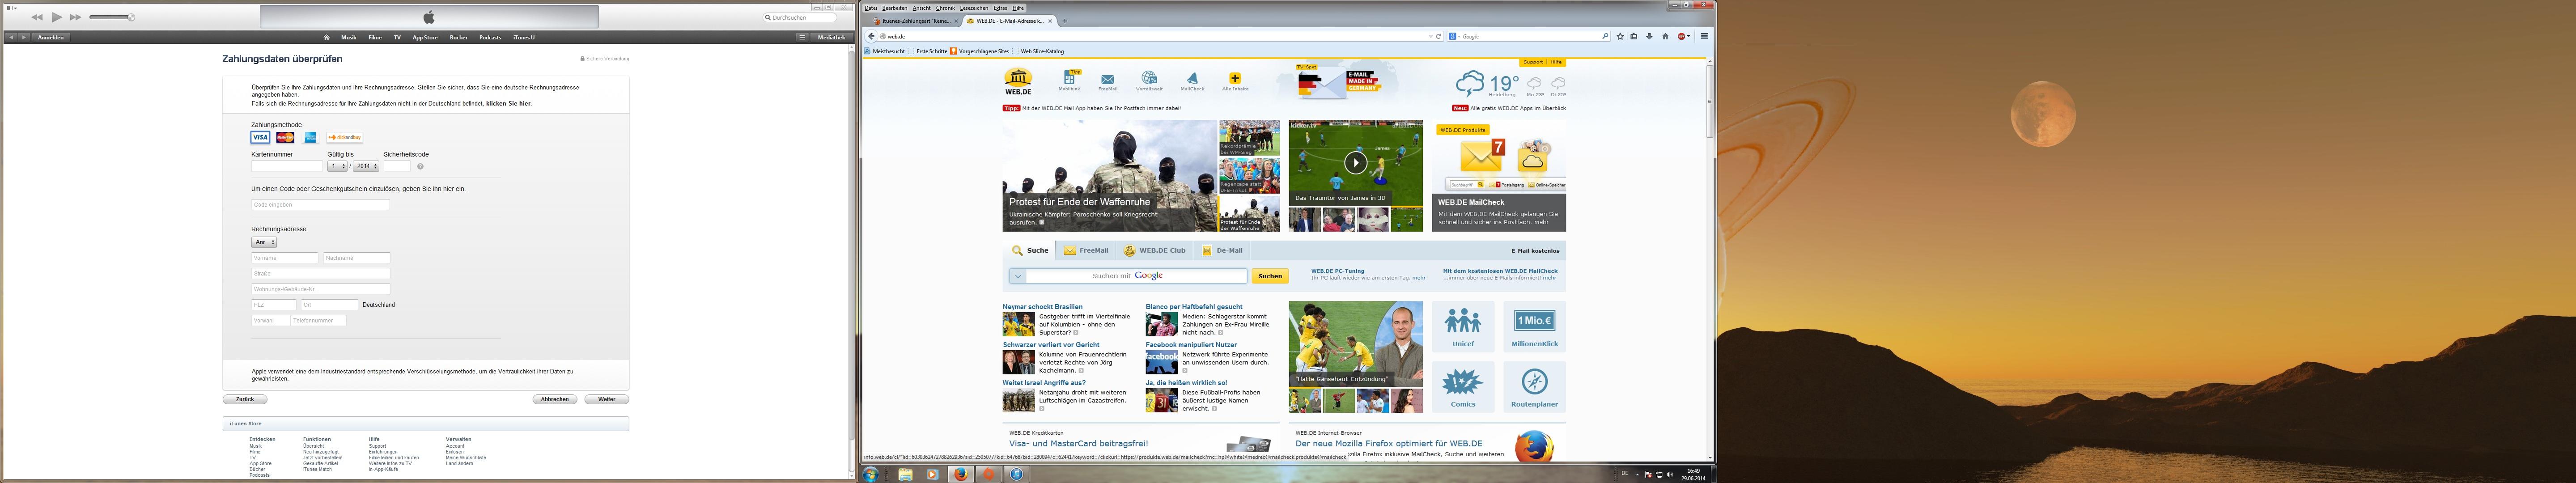Screen dimensions: 2576x483
Task: Open the Firefox hamburger menu icon
Action: tap(1704, 36)
